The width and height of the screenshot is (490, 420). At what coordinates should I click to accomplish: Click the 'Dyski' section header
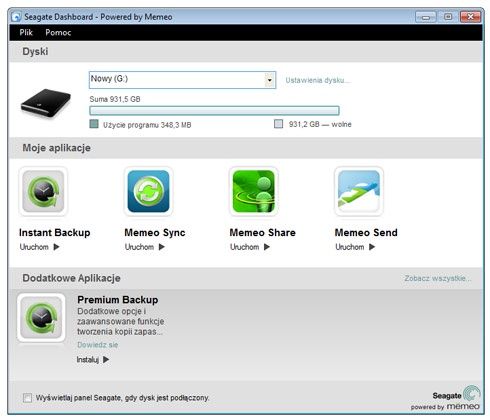35,52
